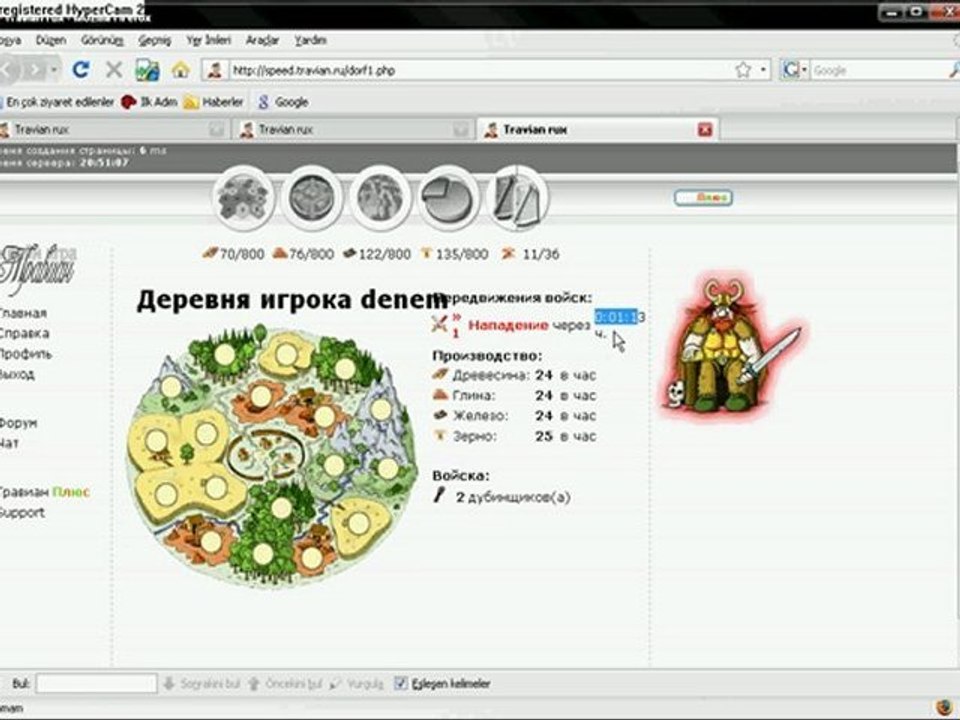Open the Google bookmark
960x720 pixels.
pyautogui.click(x=282, y=102)
